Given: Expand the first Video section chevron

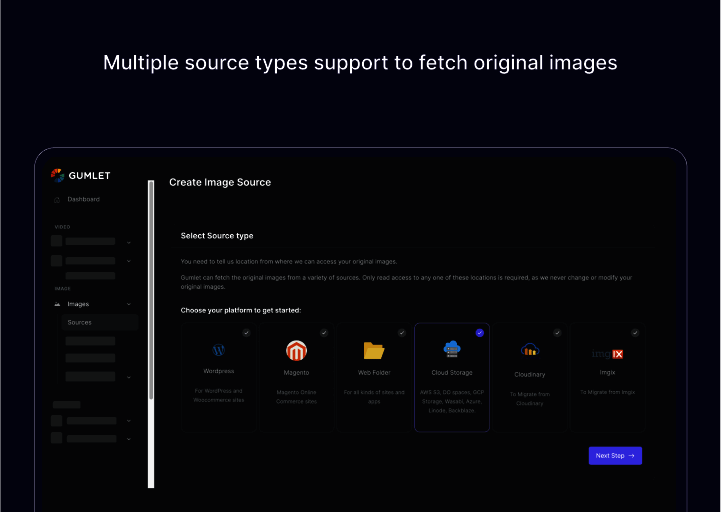Looking at the screenshot, I should click(x=128, y=242).
